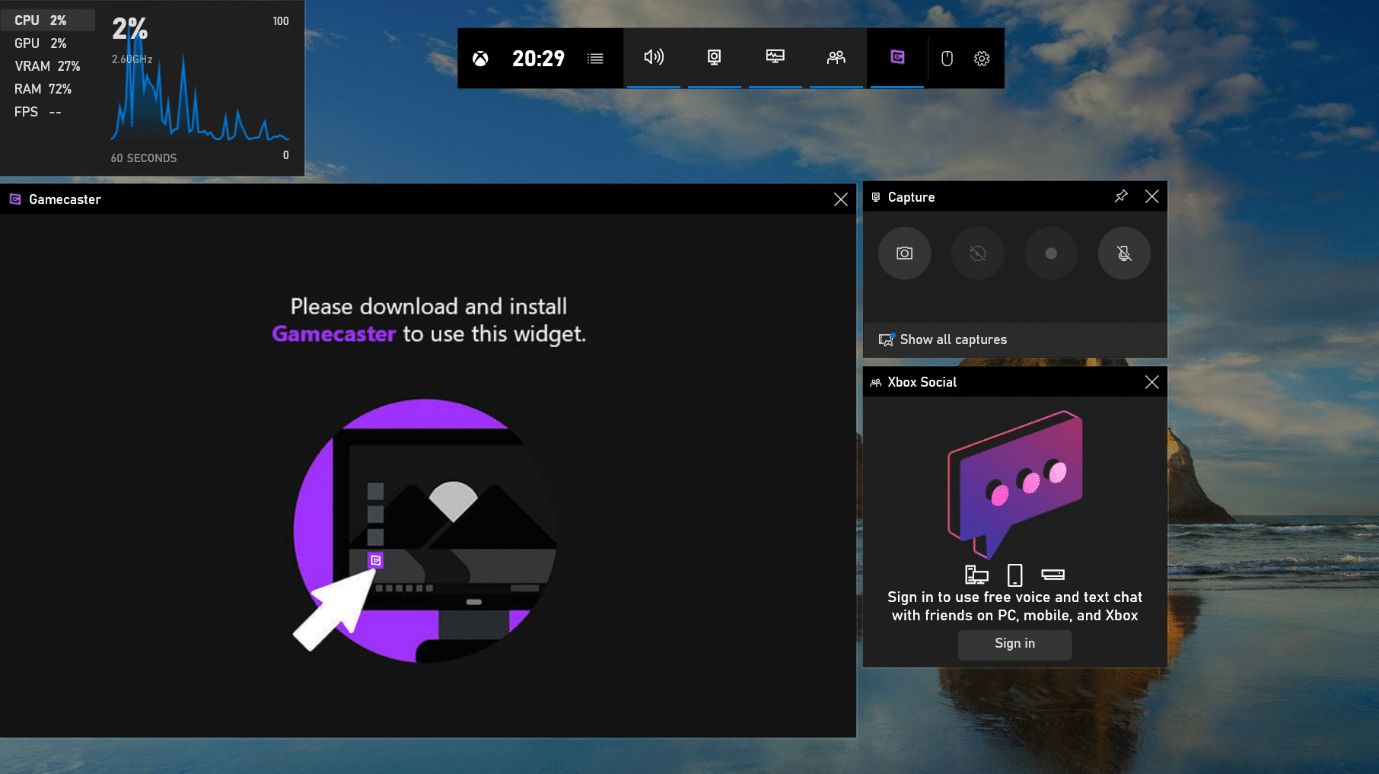Click the Capture widget title icon

[876, 197]
